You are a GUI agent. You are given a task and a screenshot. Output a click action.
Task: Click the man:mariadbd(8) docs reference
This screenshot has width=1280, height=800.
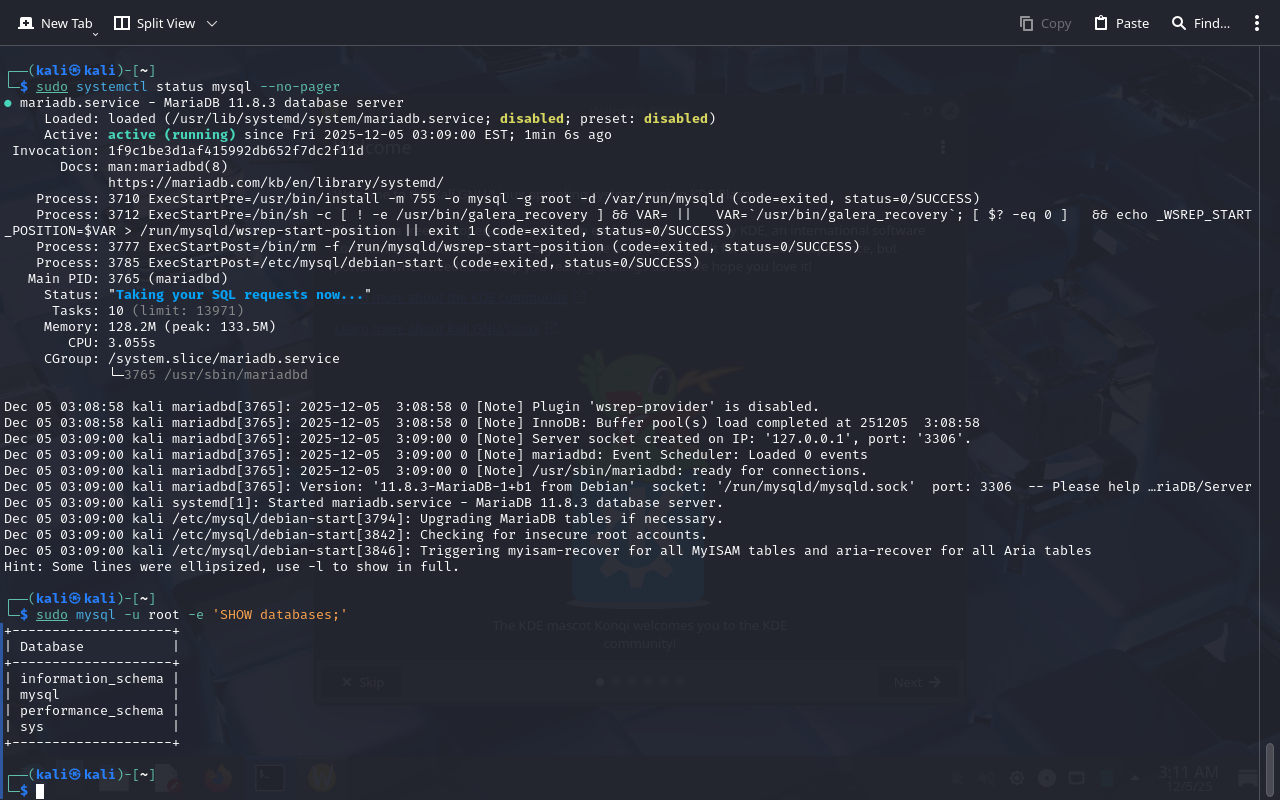(168, 167)
